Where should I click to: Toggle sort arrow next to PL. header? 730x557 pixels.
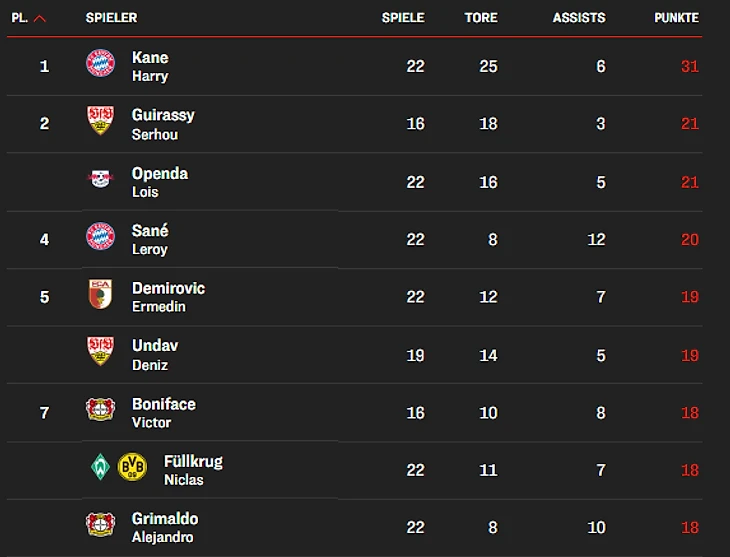[x=40, y=19]
